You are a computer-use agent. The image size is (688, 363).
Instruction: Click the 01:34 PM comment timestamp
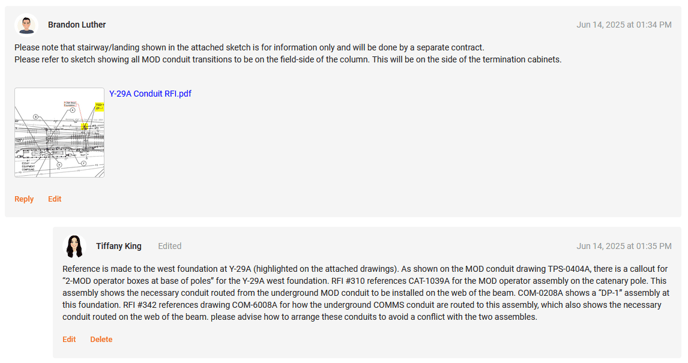624,25
